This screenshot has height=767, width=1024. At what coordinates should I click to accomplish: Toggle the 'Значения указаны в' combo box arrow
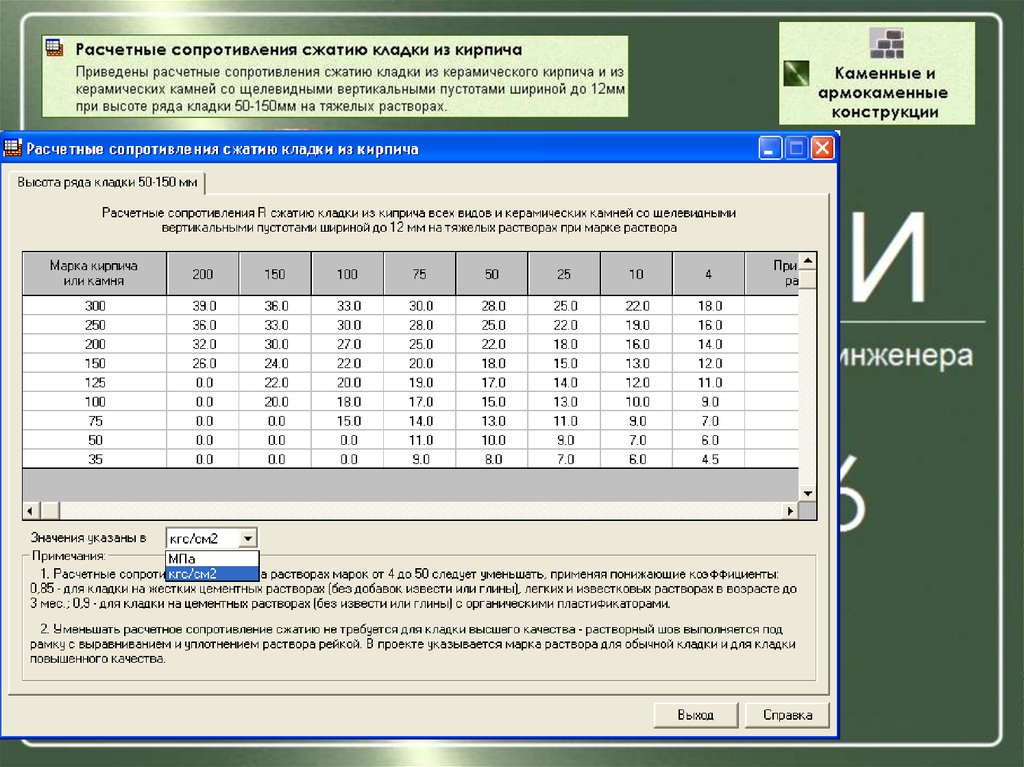click(x=248, y=538)
